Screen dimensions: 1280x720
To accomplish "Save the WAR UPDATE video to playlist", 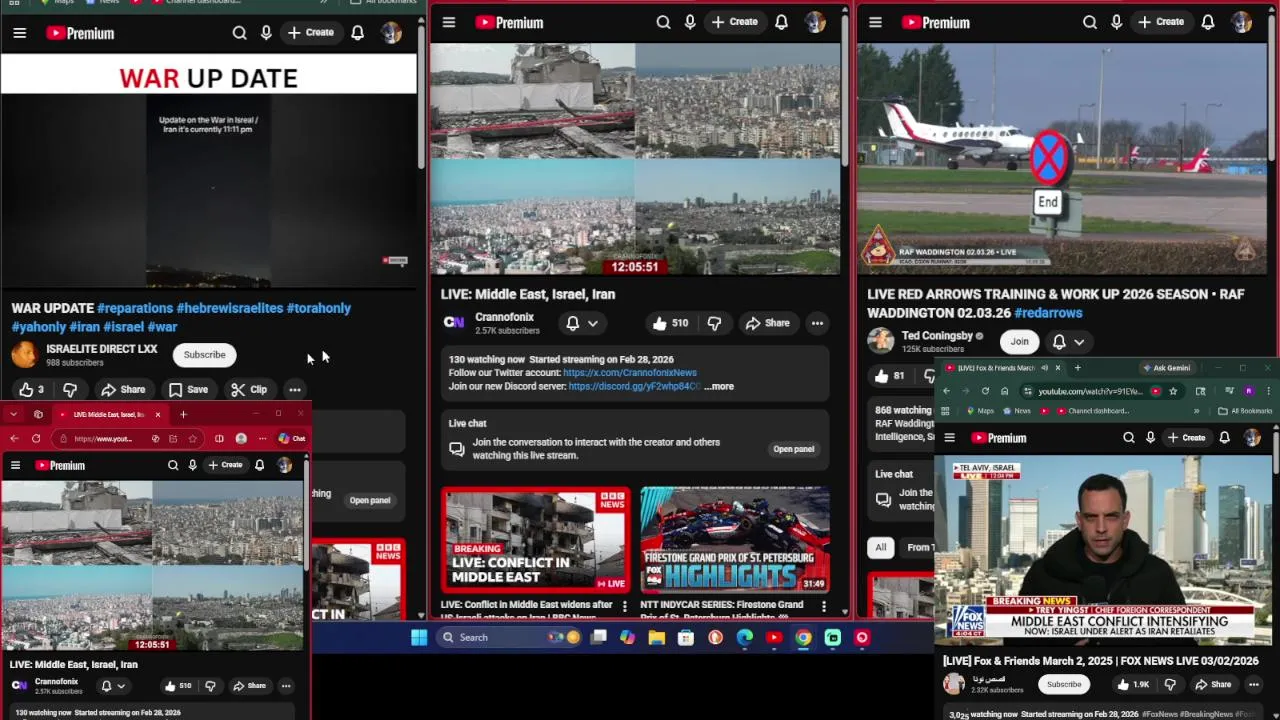I will (188, 389).
